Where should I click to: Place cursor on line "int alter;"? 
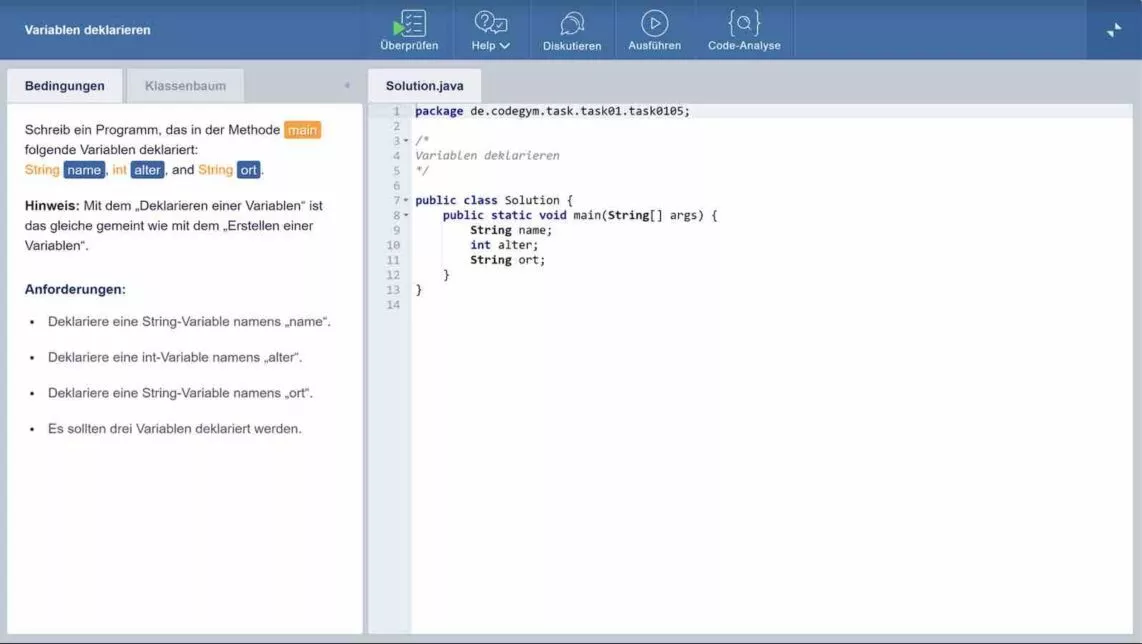point(504,245)
